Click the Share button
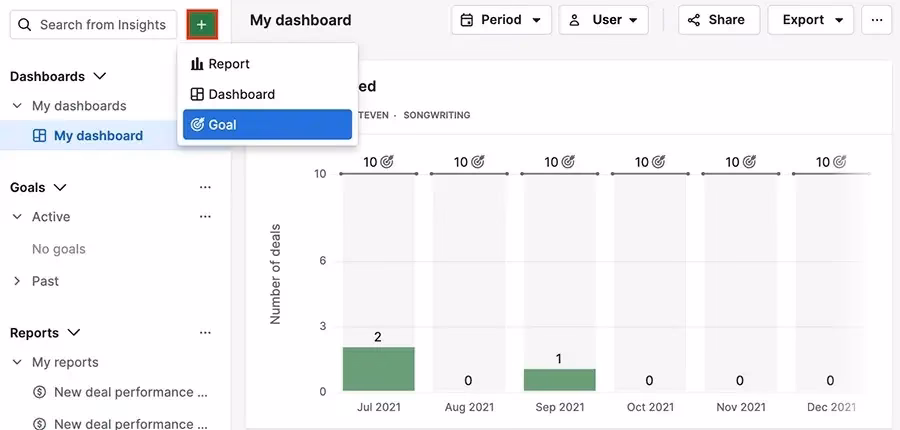The width and height of the screenshot is (900, 430). (717, 20)
